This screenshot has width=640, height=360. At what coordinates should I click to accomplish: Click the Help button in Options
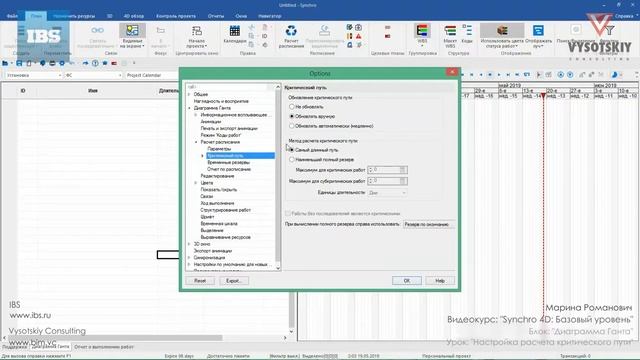440,281
